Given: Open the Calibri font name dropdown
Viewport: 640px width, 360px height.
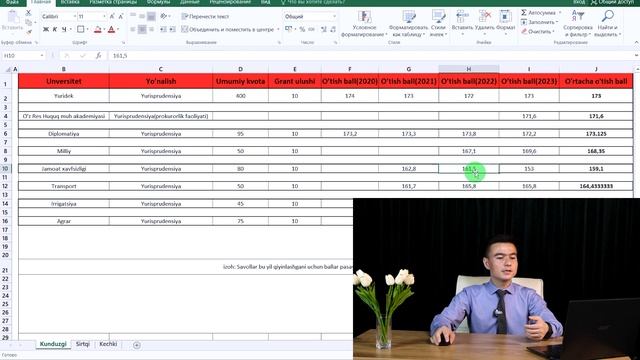Looking at the screenshot, I should (x=75, y=16).
